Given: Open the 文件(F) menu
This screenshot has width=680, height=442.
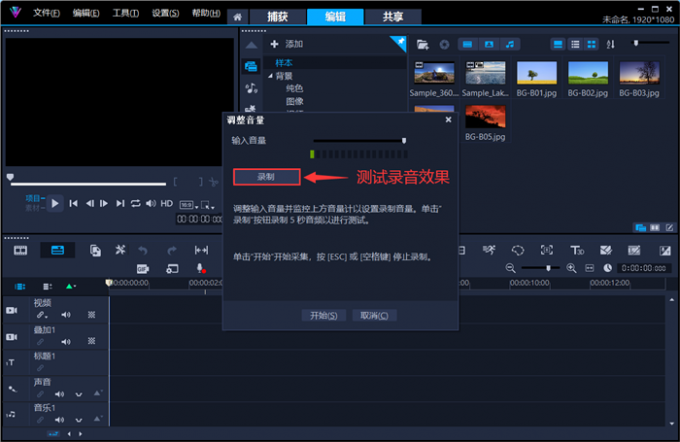Looking at the screenshot, I should click(46, 13).
